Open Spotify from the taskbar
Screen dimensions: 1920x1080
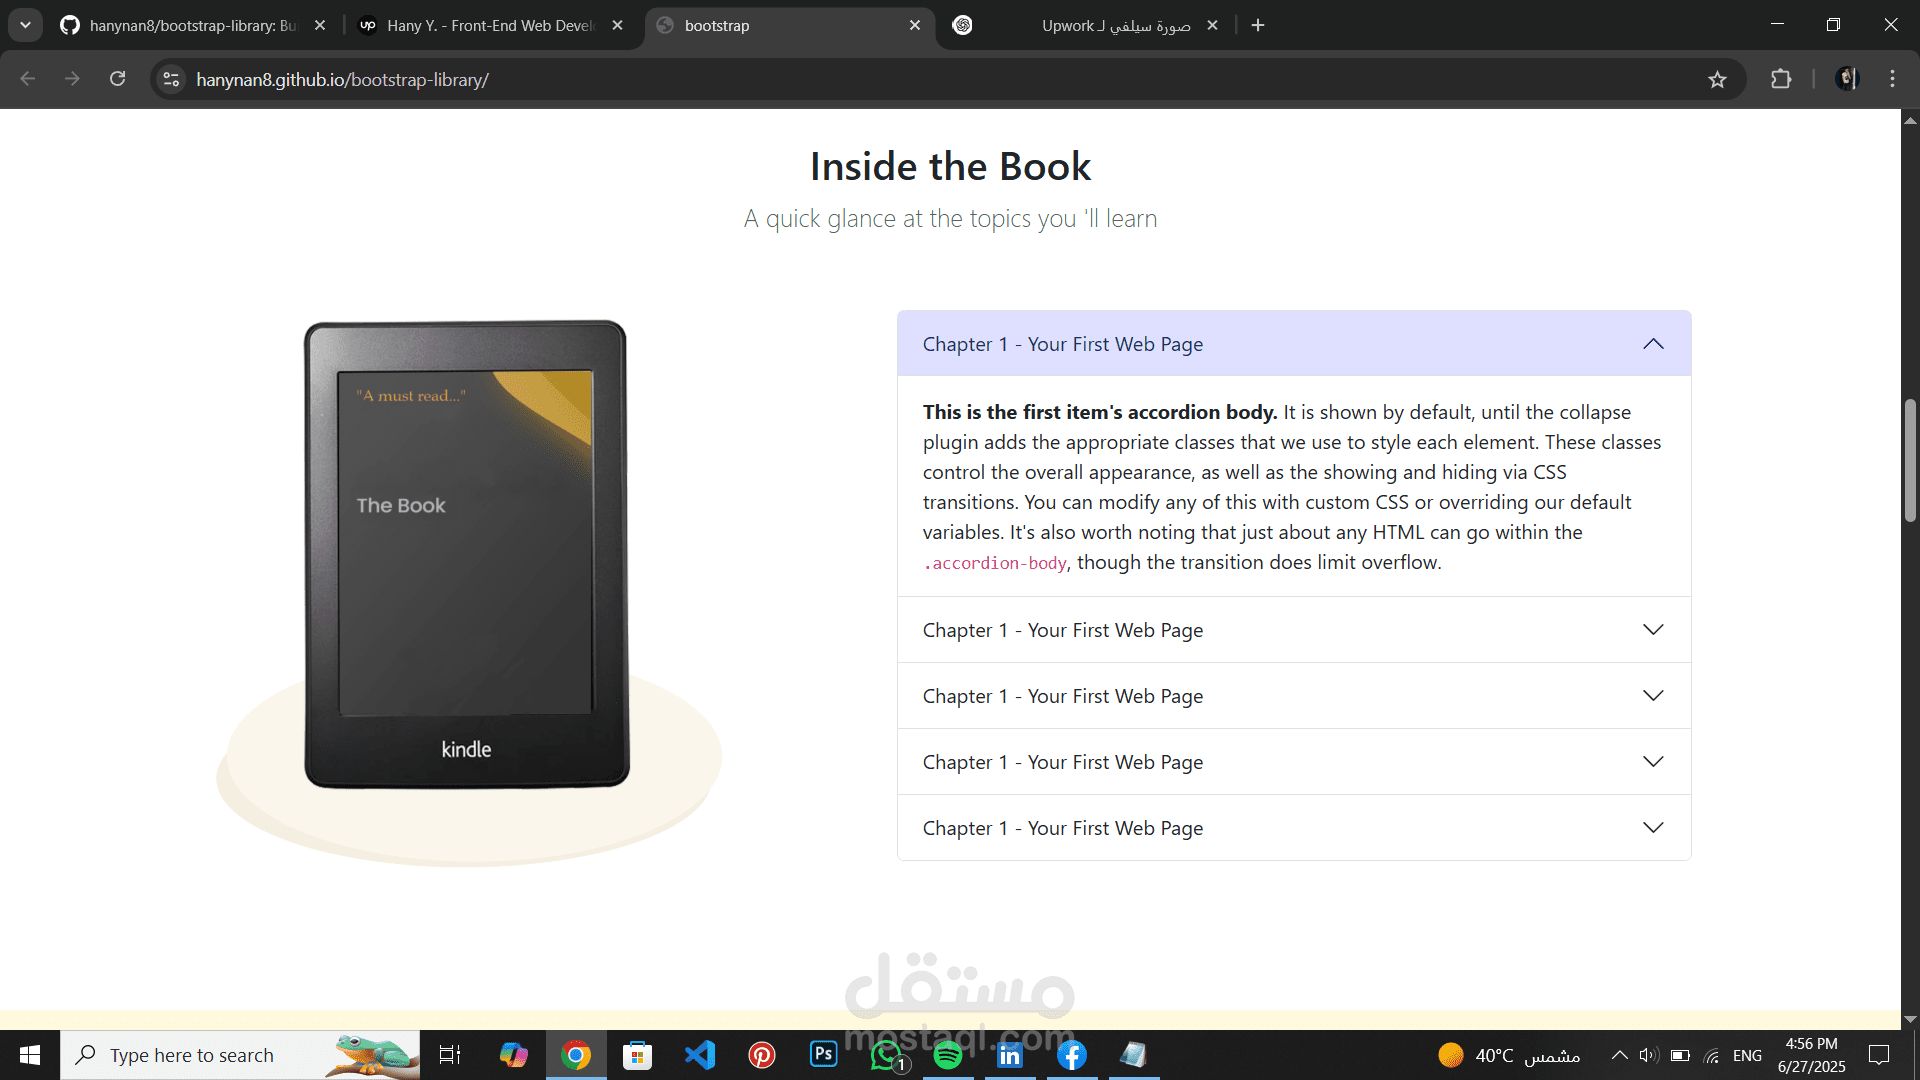tap(948, 1055)
